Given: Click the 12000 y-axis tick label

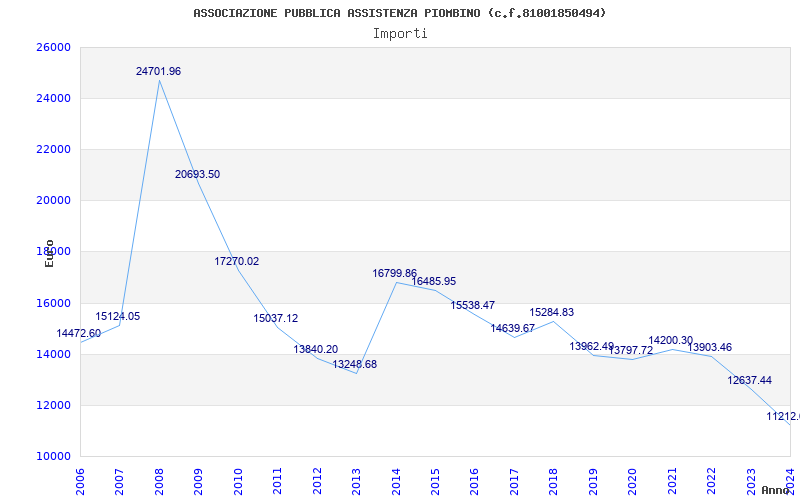Looking at the screenshot, I should pos(53,405).
